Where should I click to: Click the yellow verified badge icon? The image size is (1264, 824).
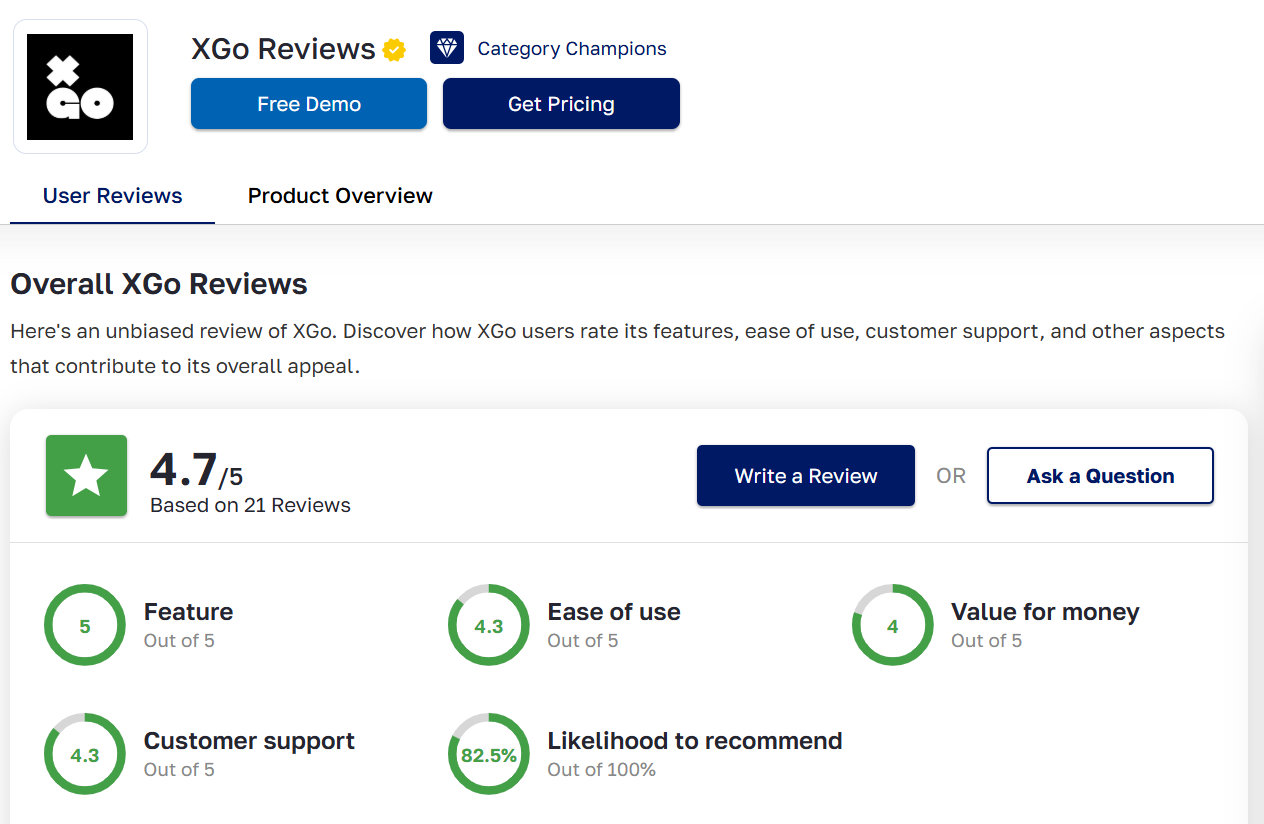(x=394, y=49)
